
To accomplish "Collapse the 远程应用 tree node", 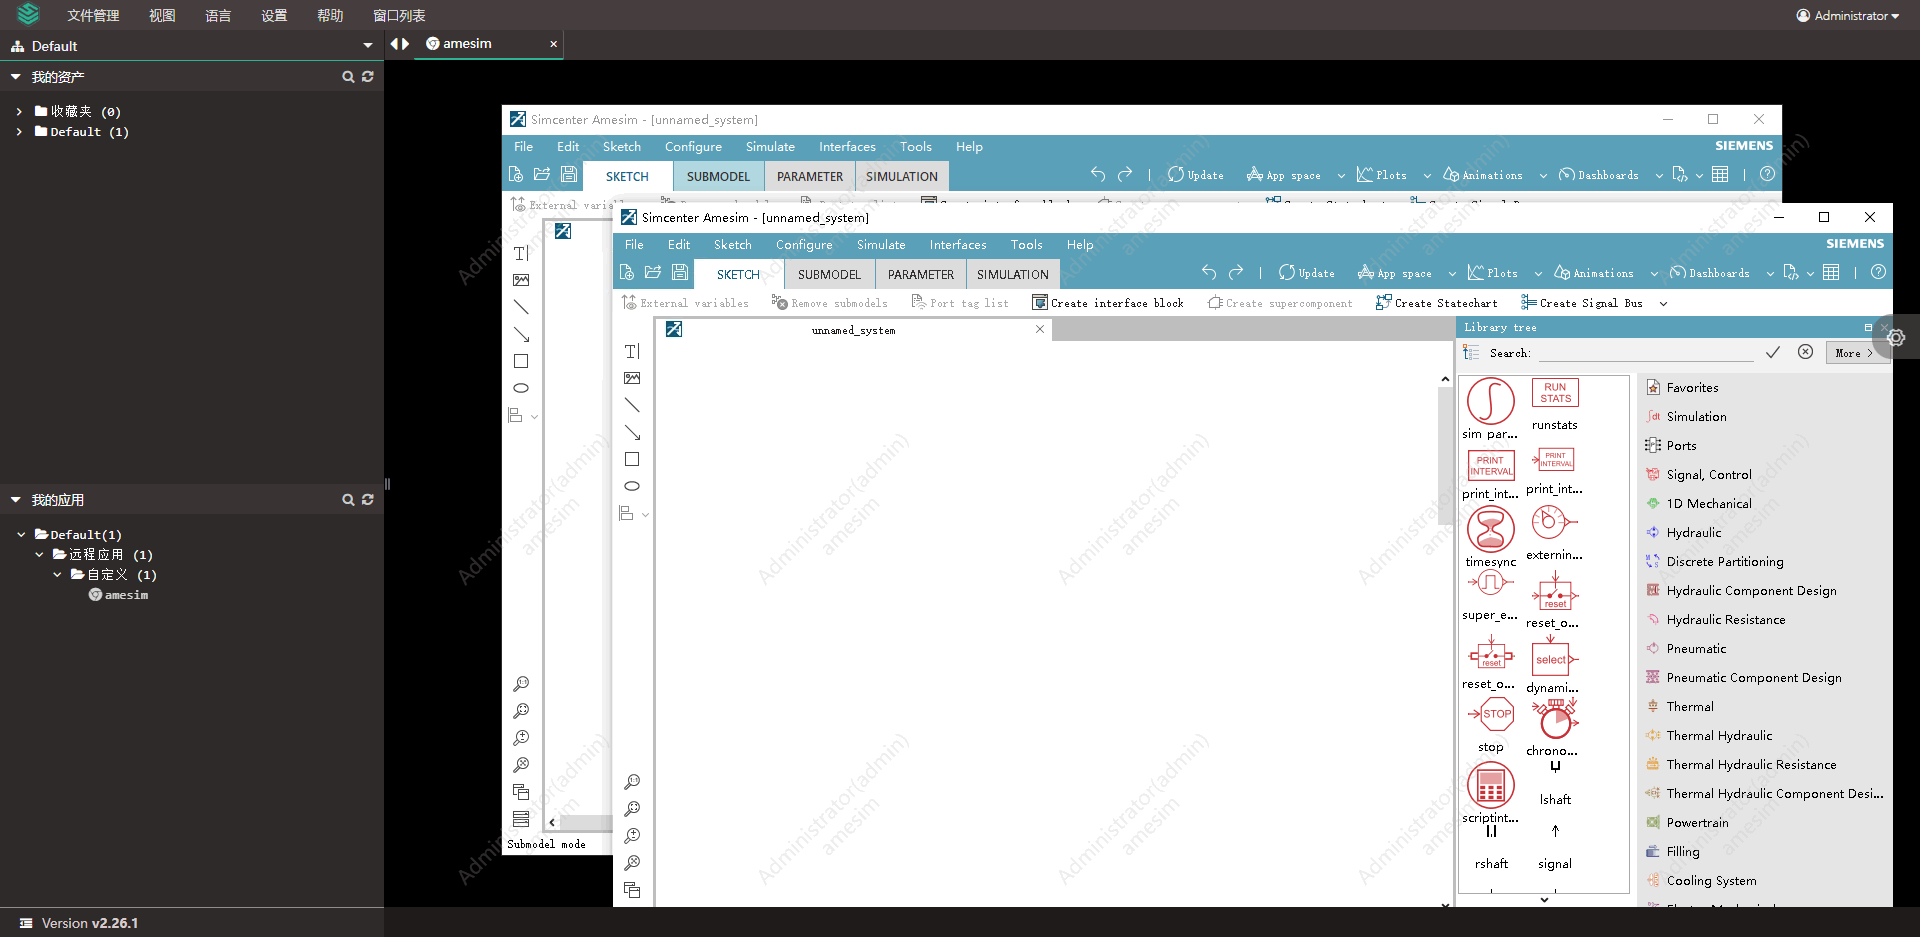I will coord(39,555).
